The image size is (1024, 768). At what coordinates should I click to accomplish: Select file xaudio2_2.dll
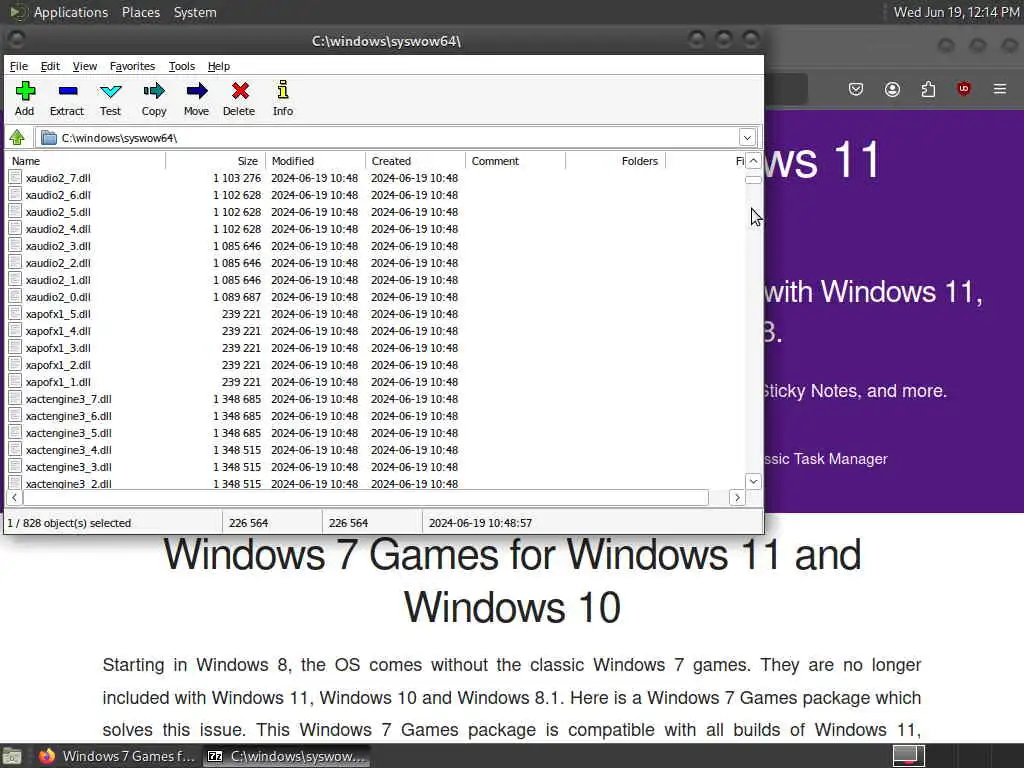pos(58,263)
